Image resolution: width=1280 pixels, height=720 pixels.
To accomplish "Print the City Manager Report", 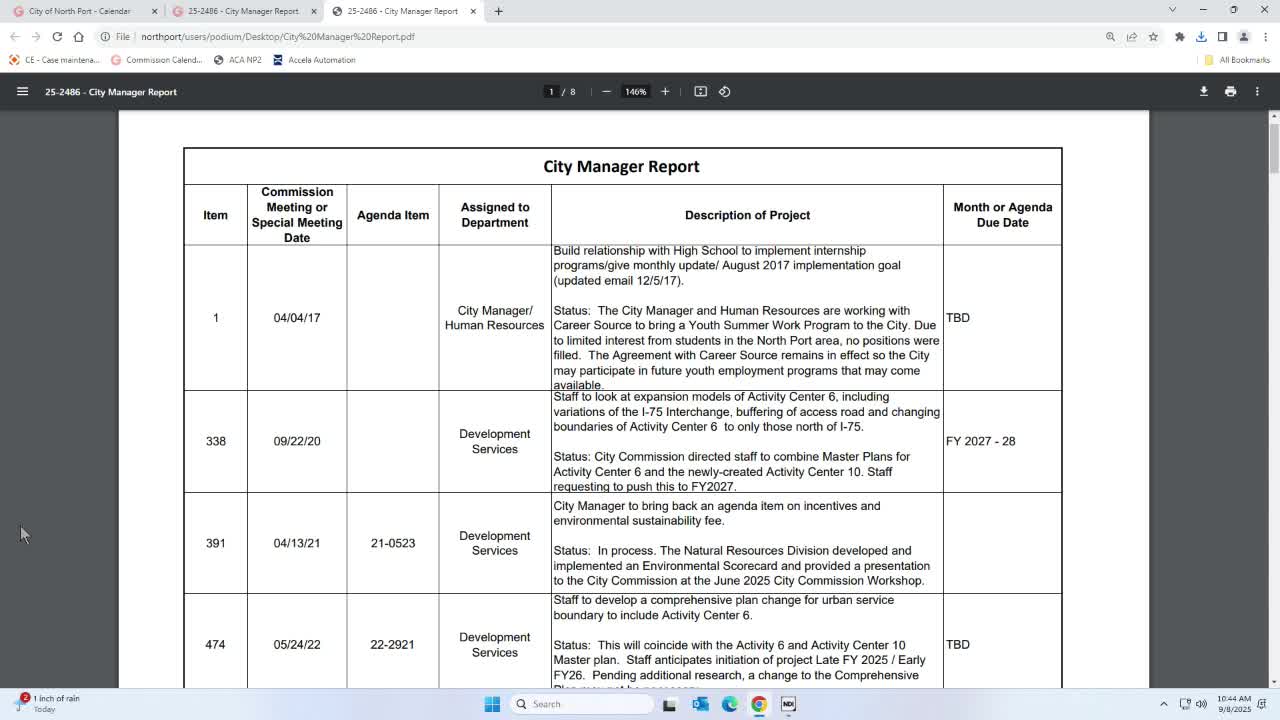I will [x=1229, y=91].
